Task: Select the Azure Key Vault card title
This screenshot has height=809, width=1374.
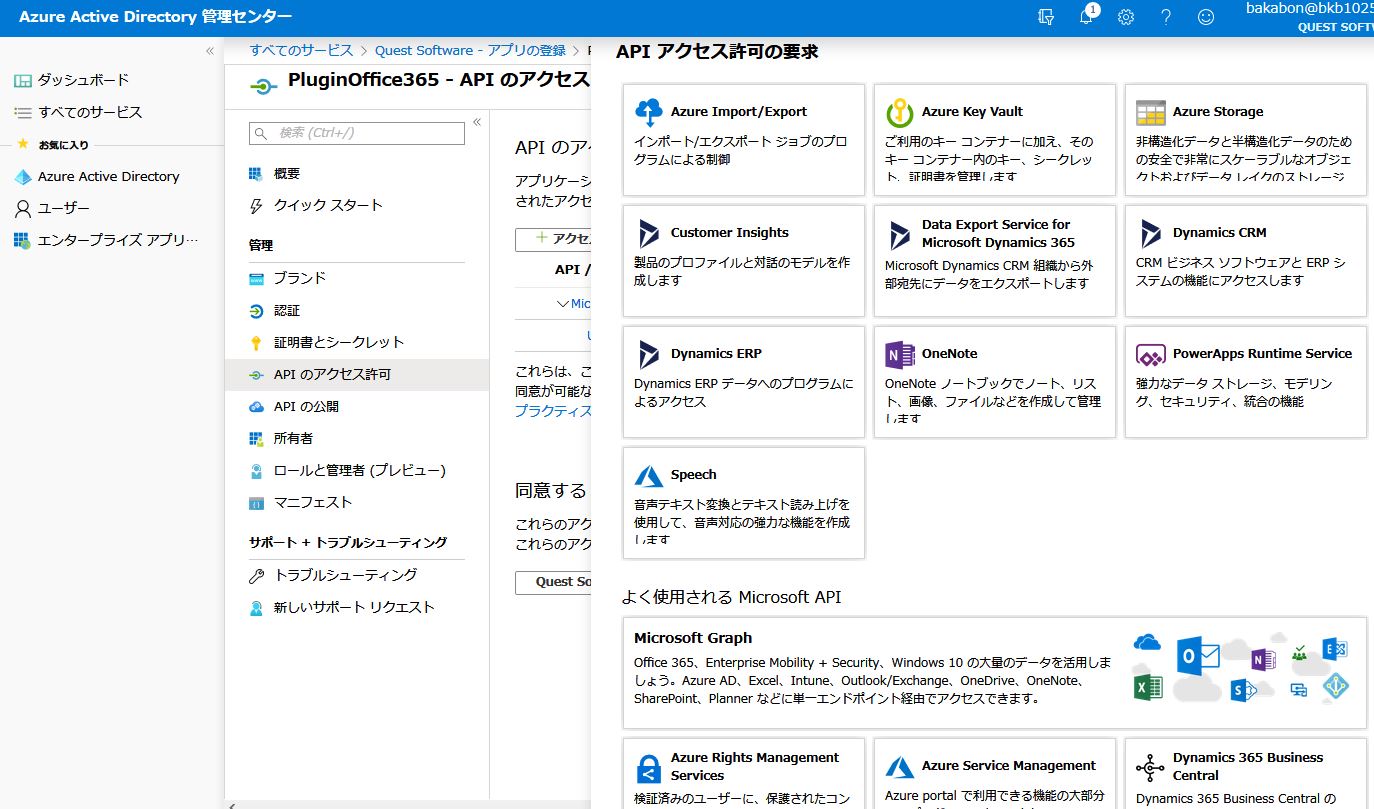Action: 972,112
